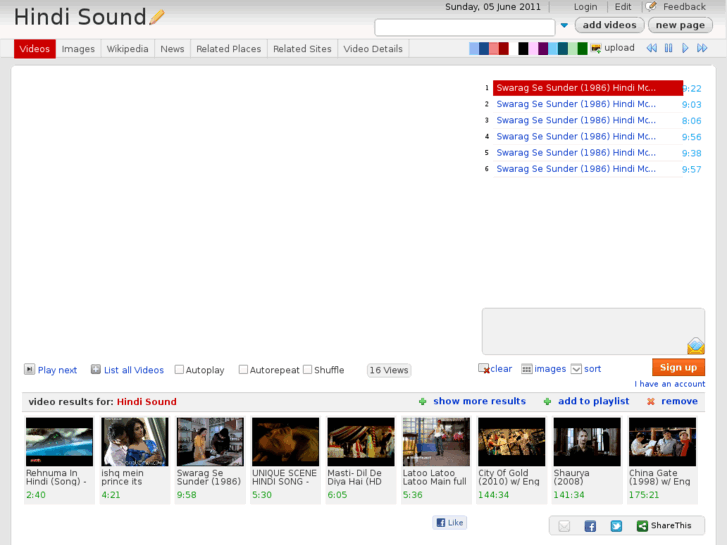Click the green plus for add to playlist

[547, 402]
